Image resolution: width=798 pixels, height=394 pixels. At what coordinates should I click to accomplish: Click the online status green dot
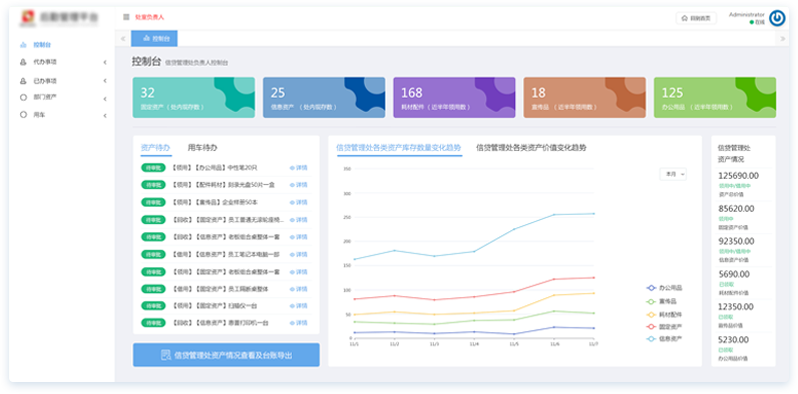pos(752,22)
